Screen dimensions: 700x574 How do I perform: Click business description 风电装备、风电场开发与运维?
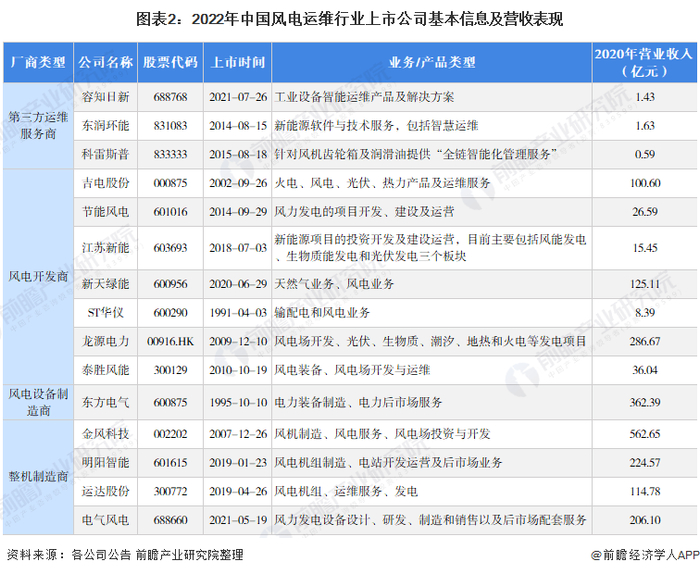[352, 370]
